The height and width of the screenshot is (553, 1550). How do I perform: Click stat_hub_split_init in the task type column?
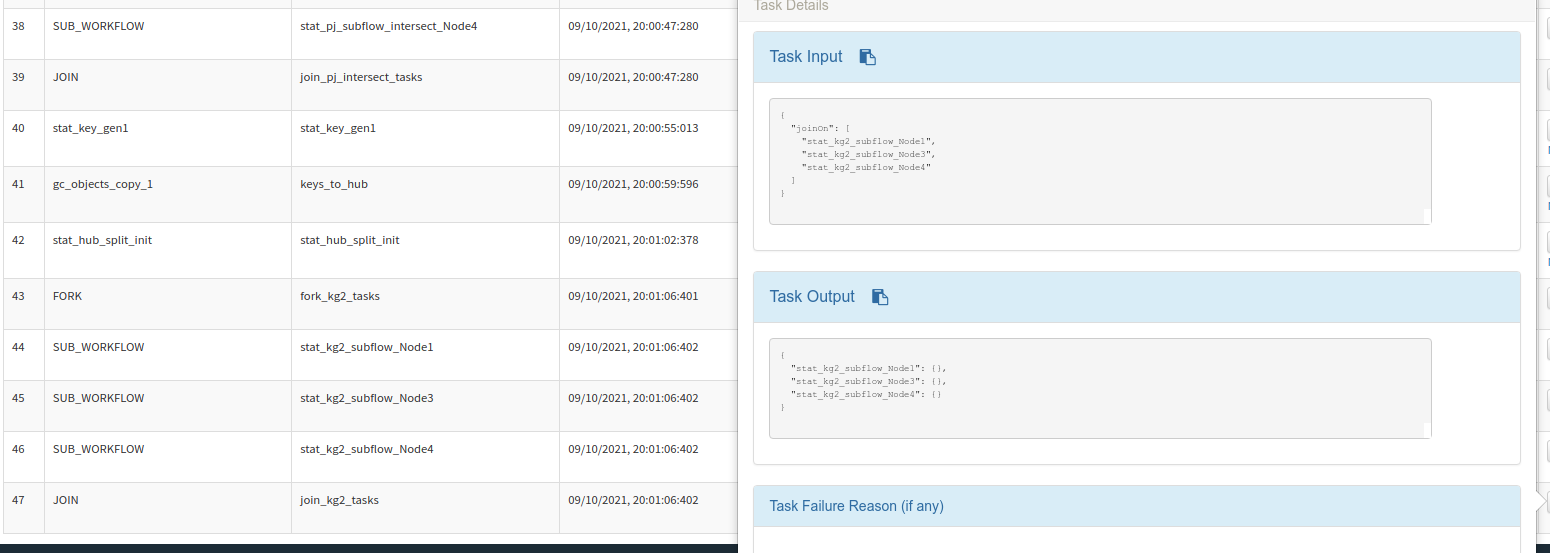(102, 240)
